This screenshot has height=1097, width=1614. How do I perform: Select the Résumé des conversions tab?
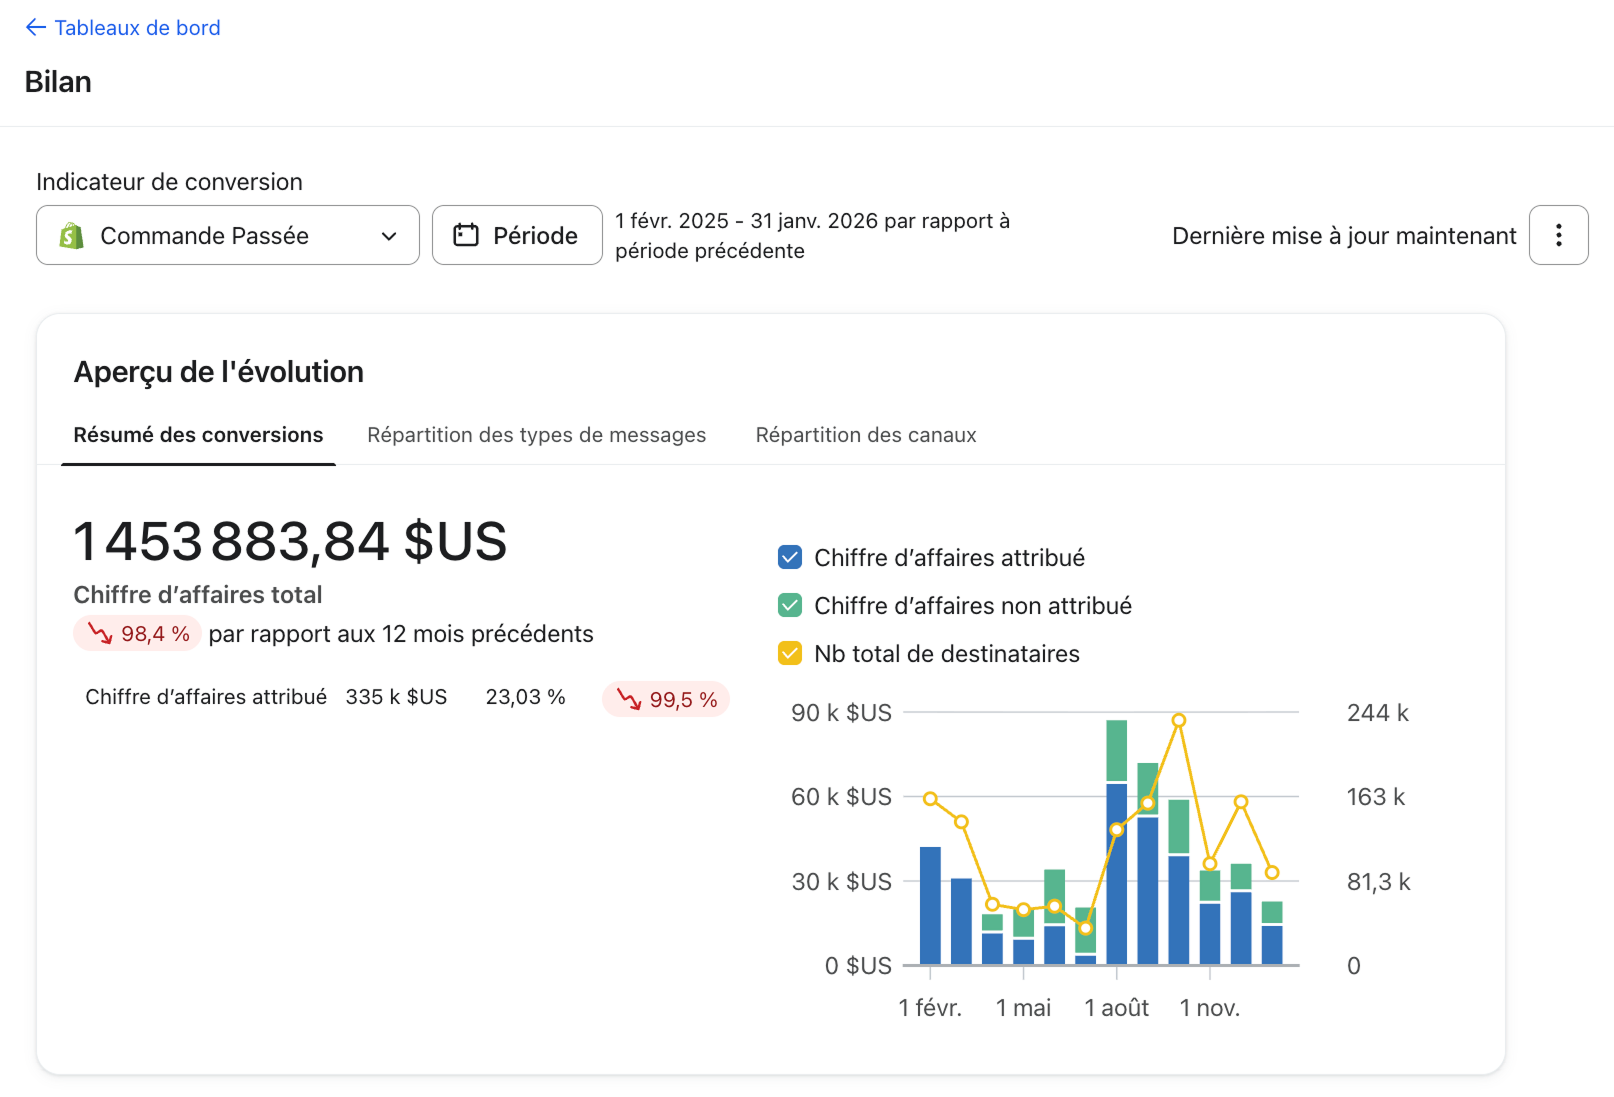[198, 435]
